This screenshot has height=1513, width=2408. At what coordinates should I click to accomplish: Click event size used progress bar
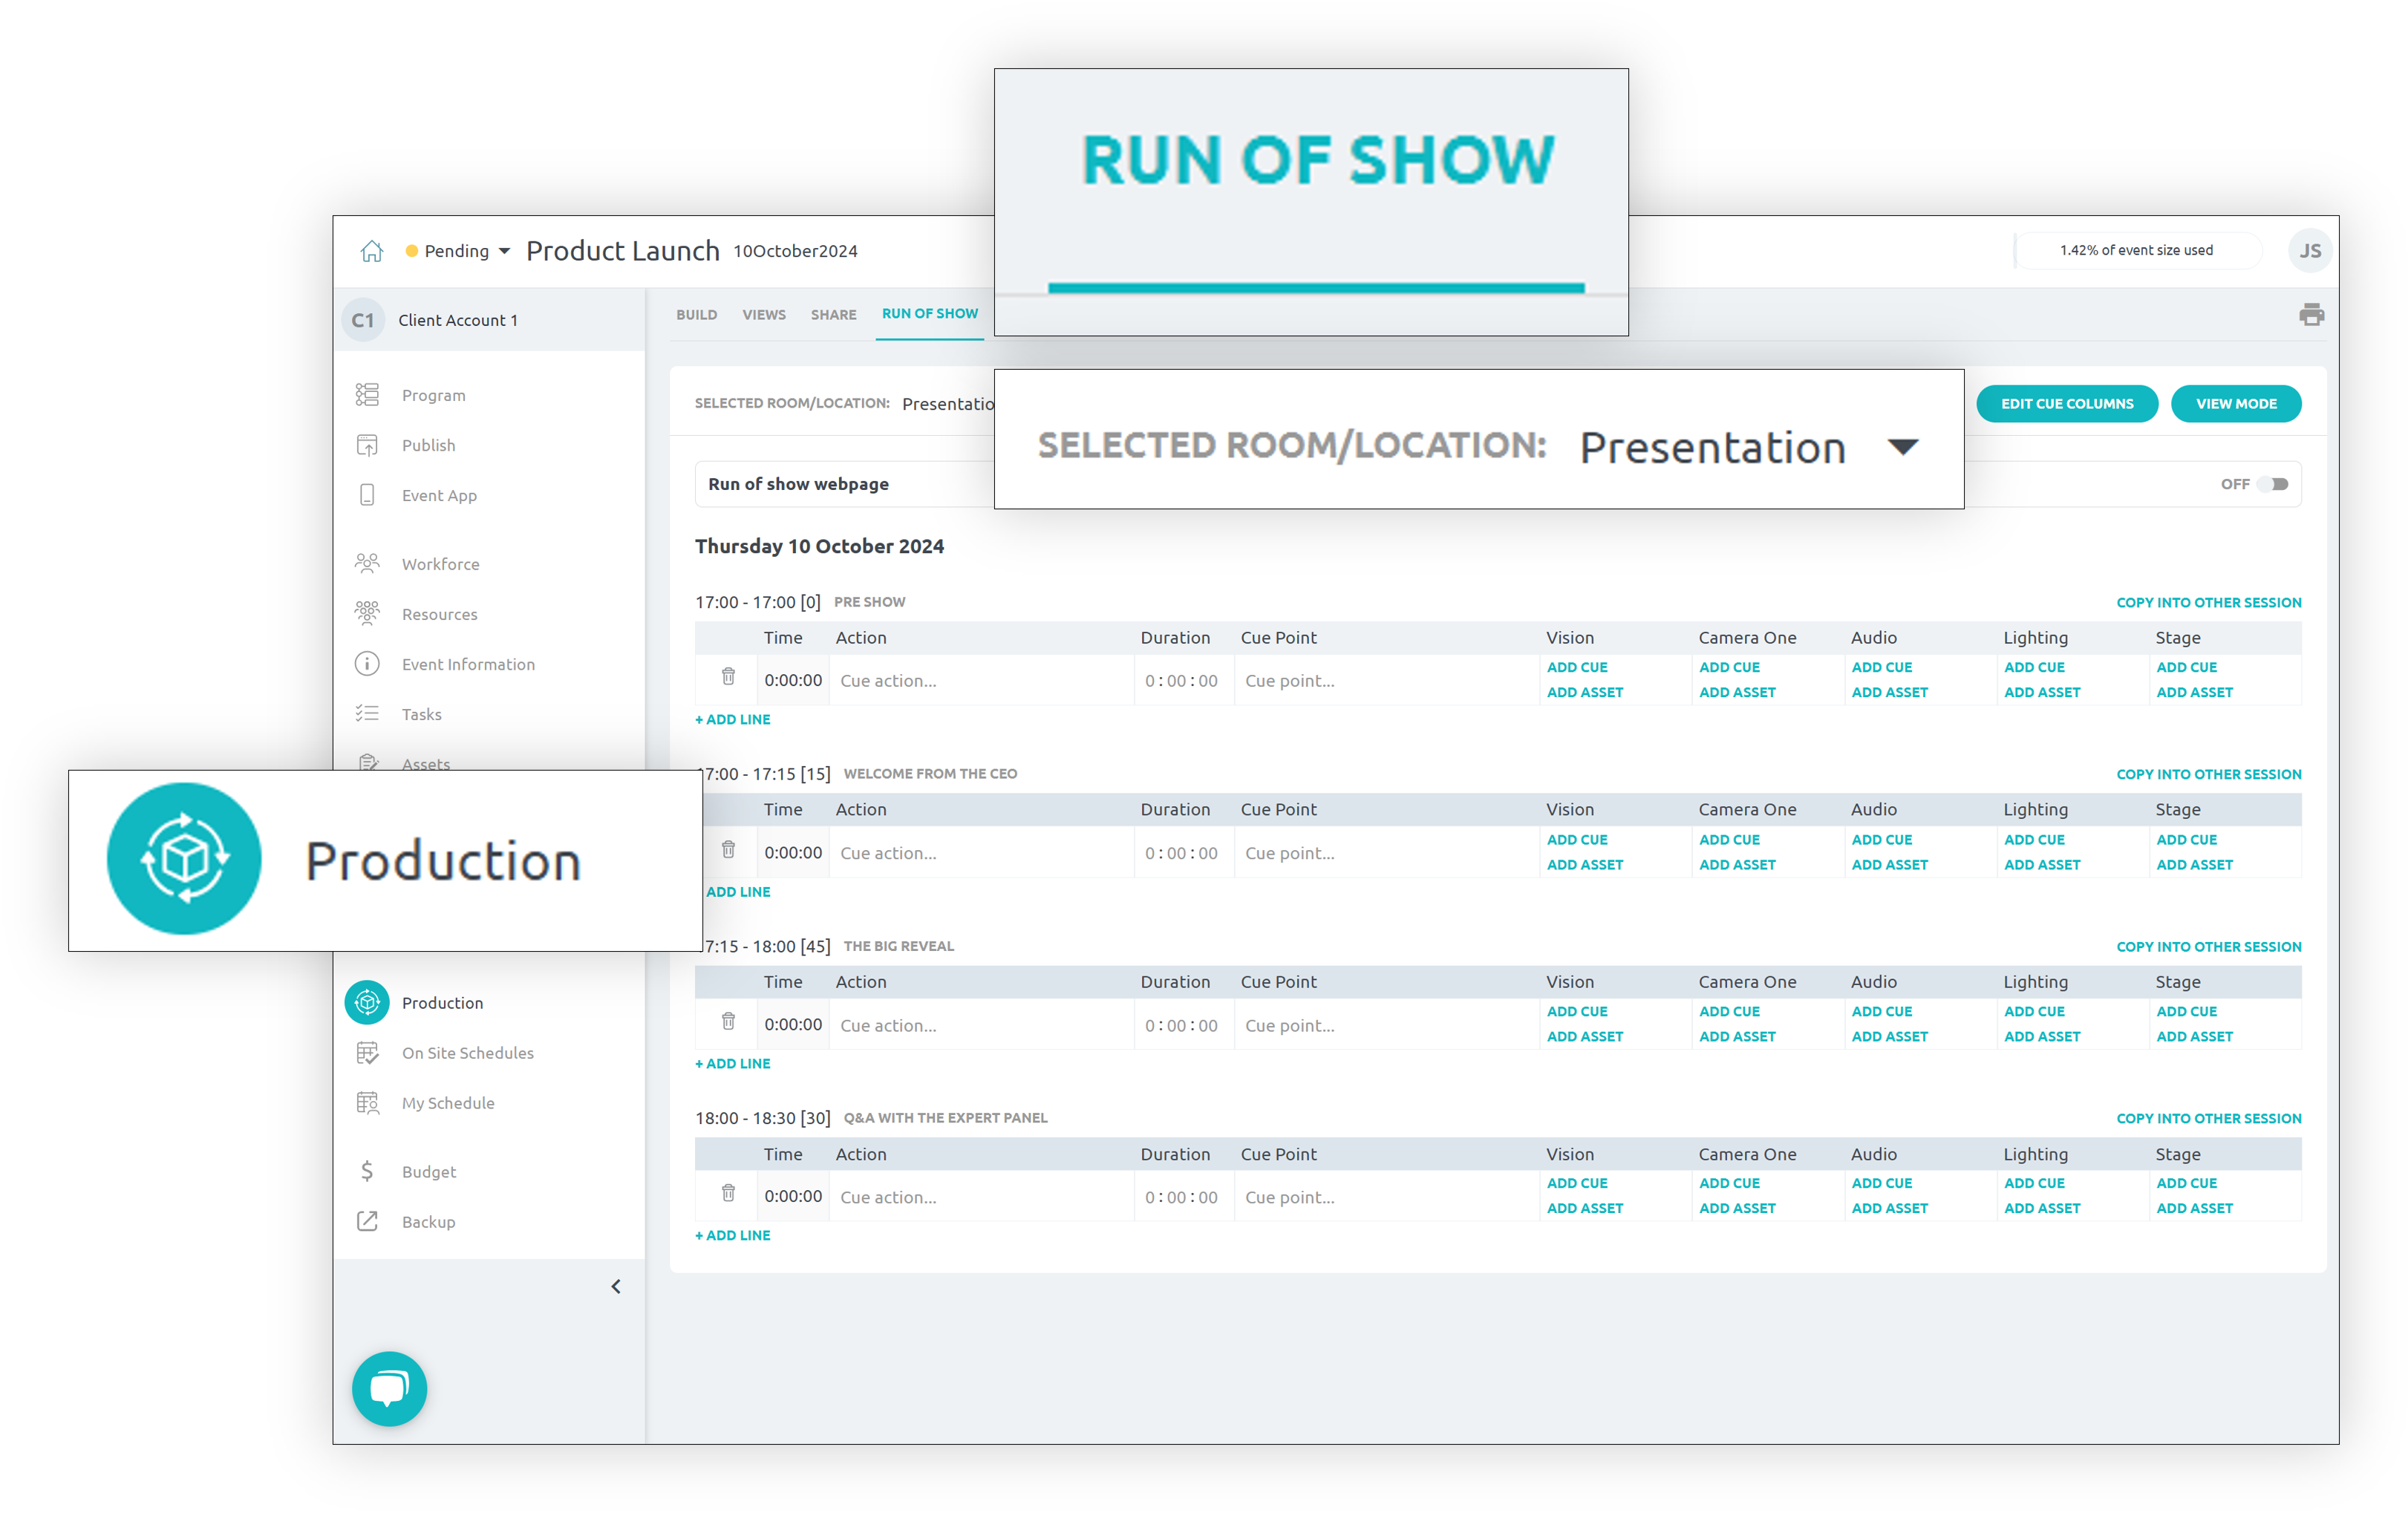[x=2137, y=250]
